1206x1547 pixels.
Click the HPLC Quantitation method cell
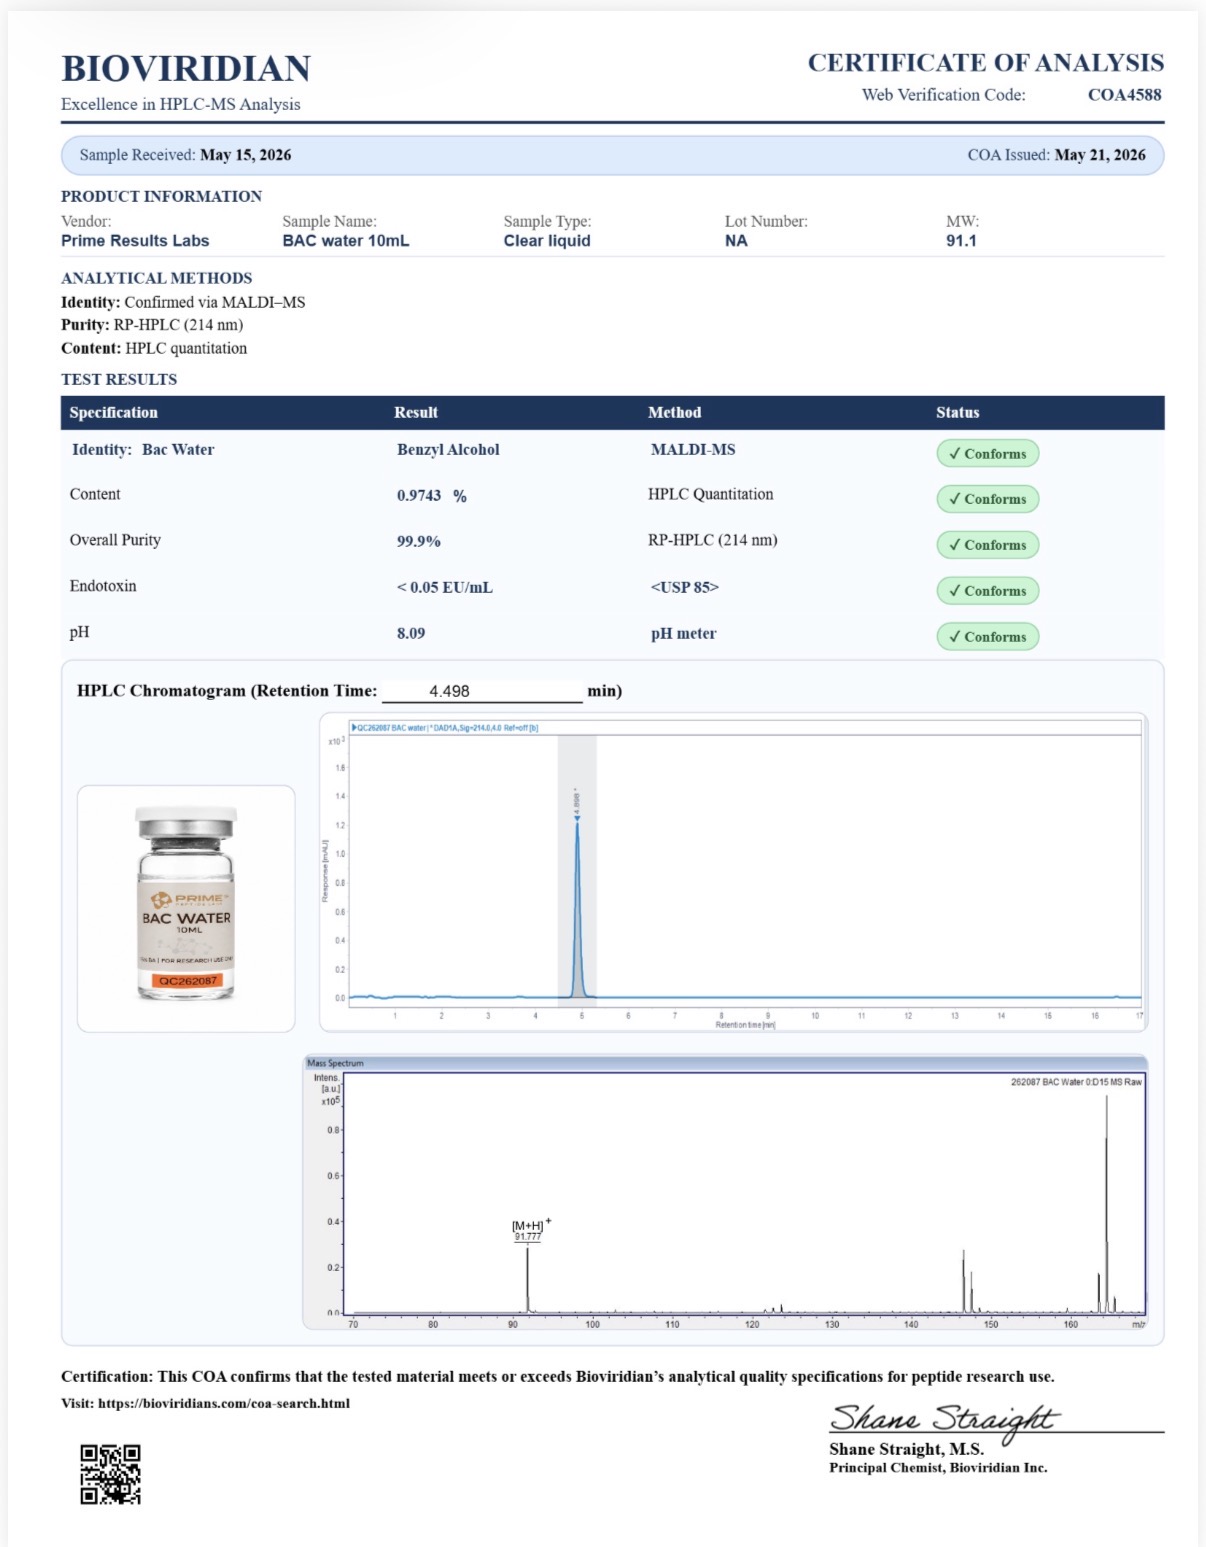click(x=711, y=494)
